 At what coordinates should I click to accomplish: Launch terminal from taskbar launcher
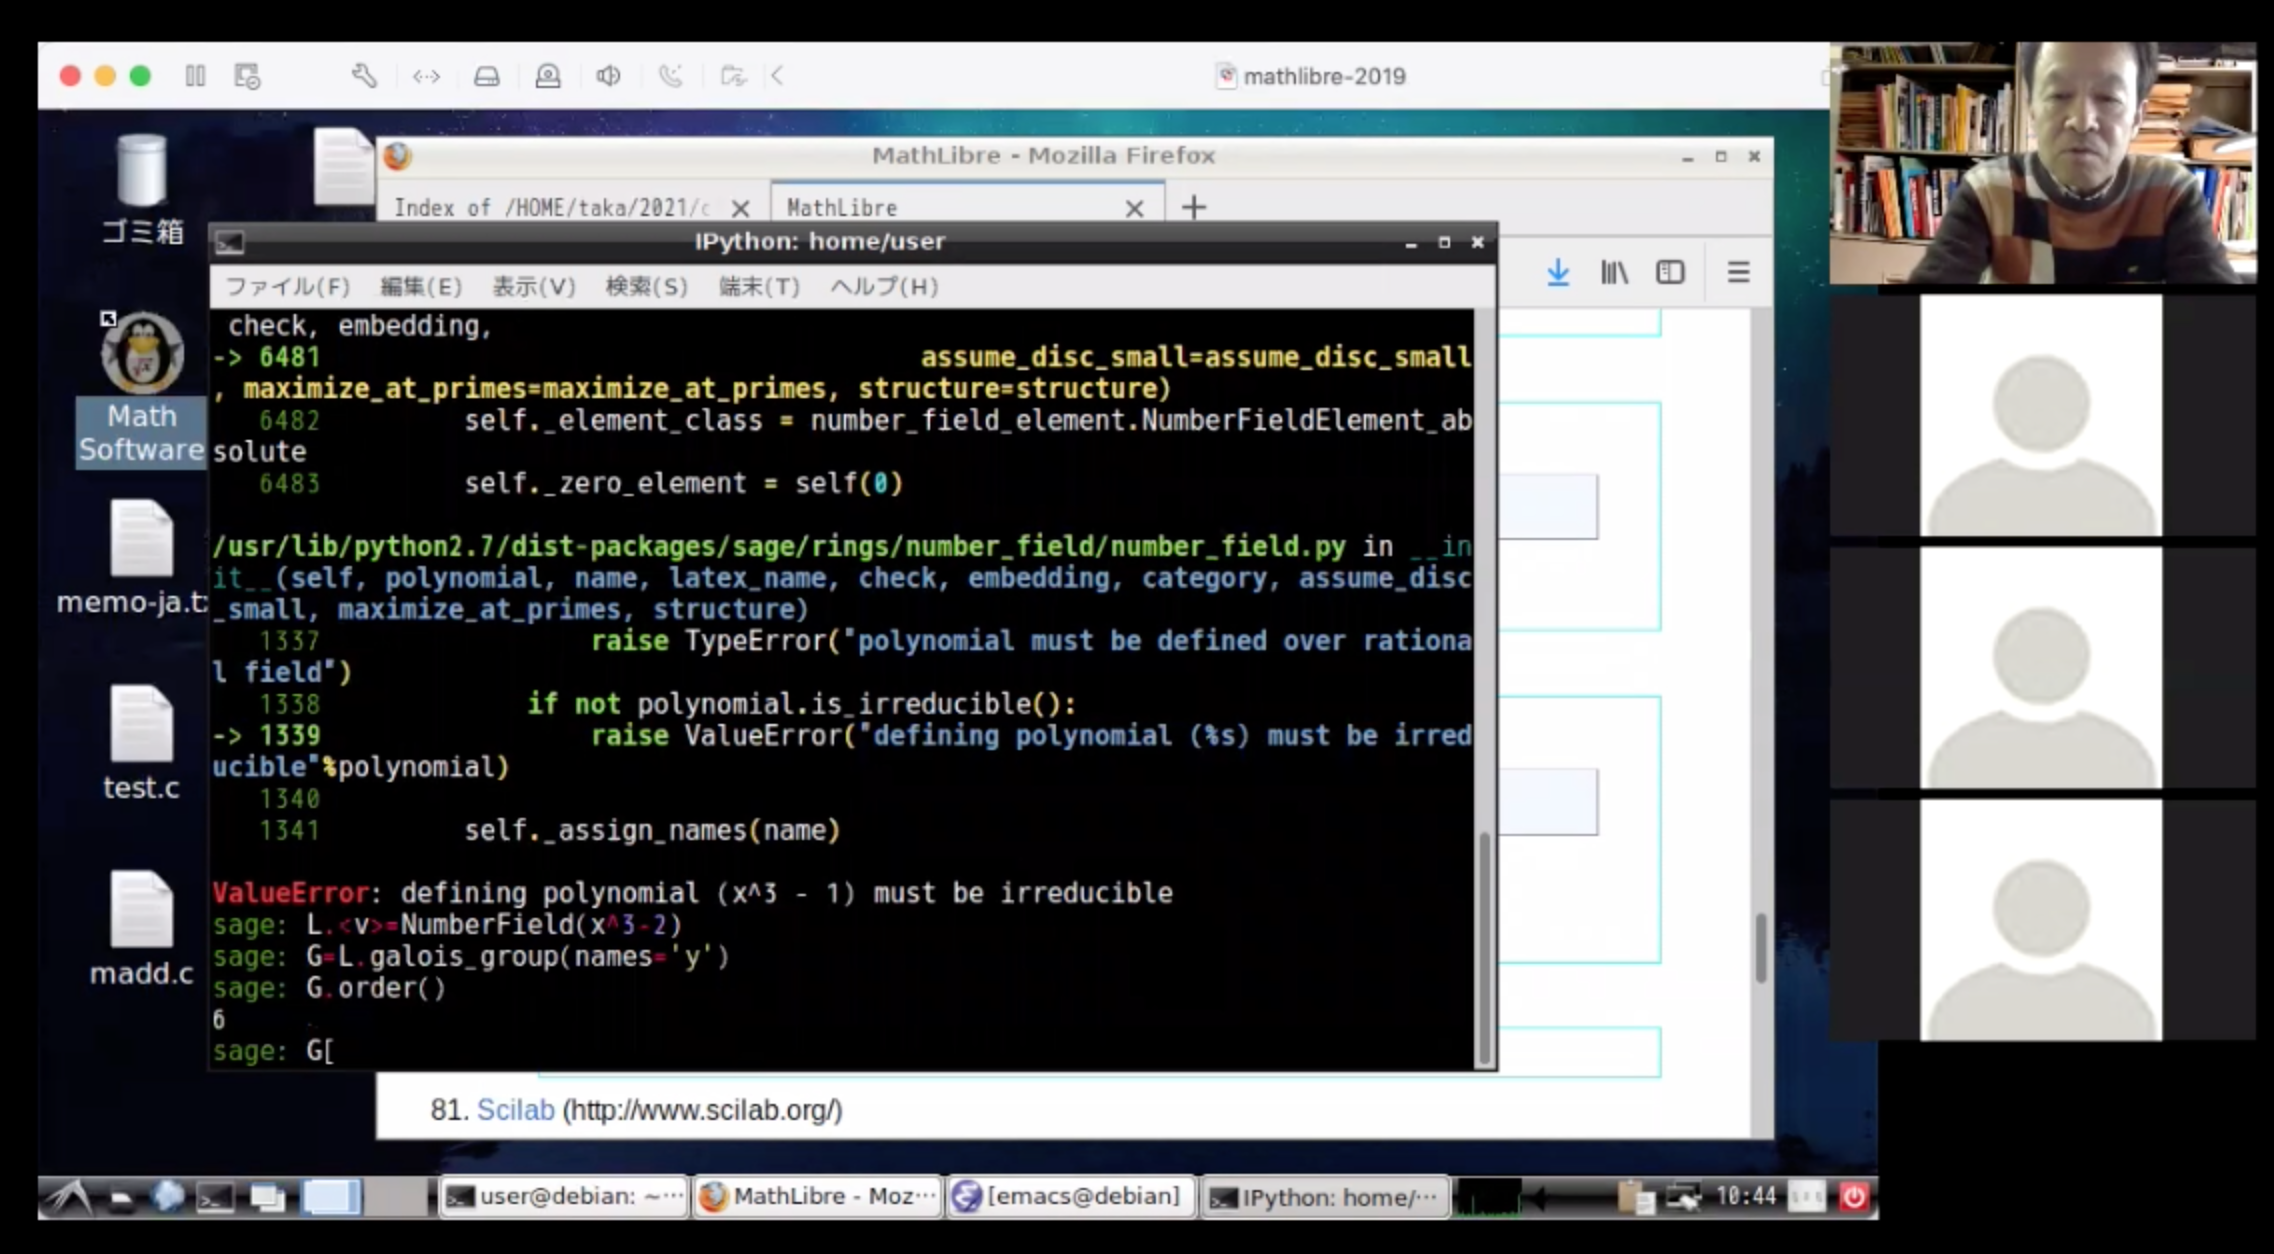(x=215, y=1197)
